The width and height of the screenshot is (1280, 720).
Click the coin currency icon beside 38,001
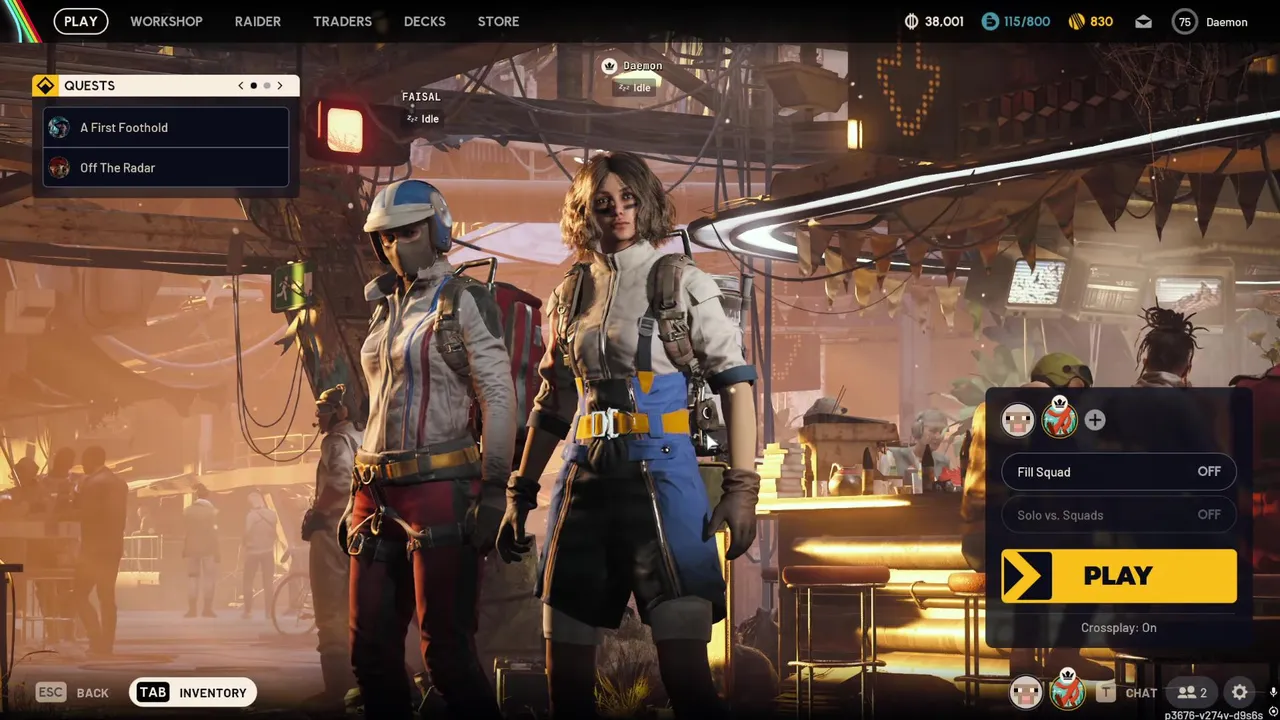coord(911,21)
